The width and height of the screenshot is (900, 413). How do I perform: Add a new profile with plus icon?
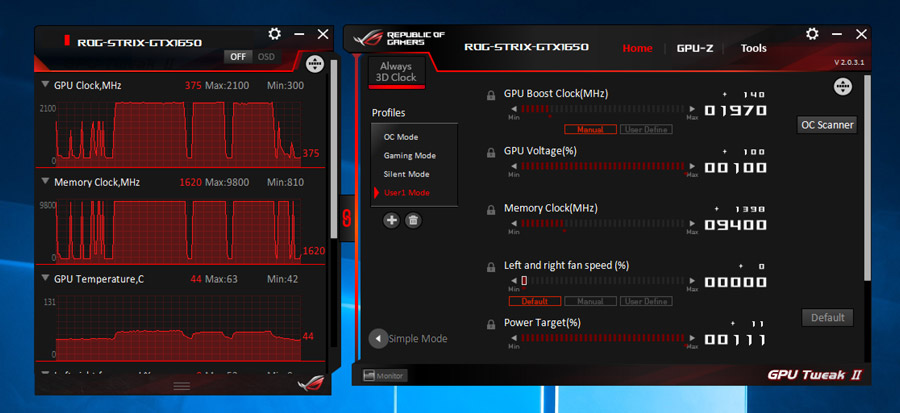391,220
